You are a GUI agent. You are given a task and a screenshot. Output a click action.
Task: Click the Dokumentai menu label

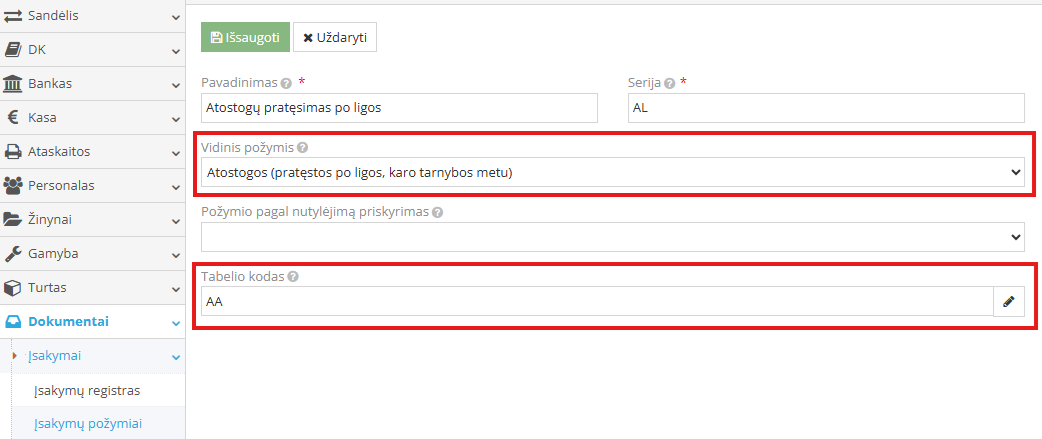click(x=68, y=322)
